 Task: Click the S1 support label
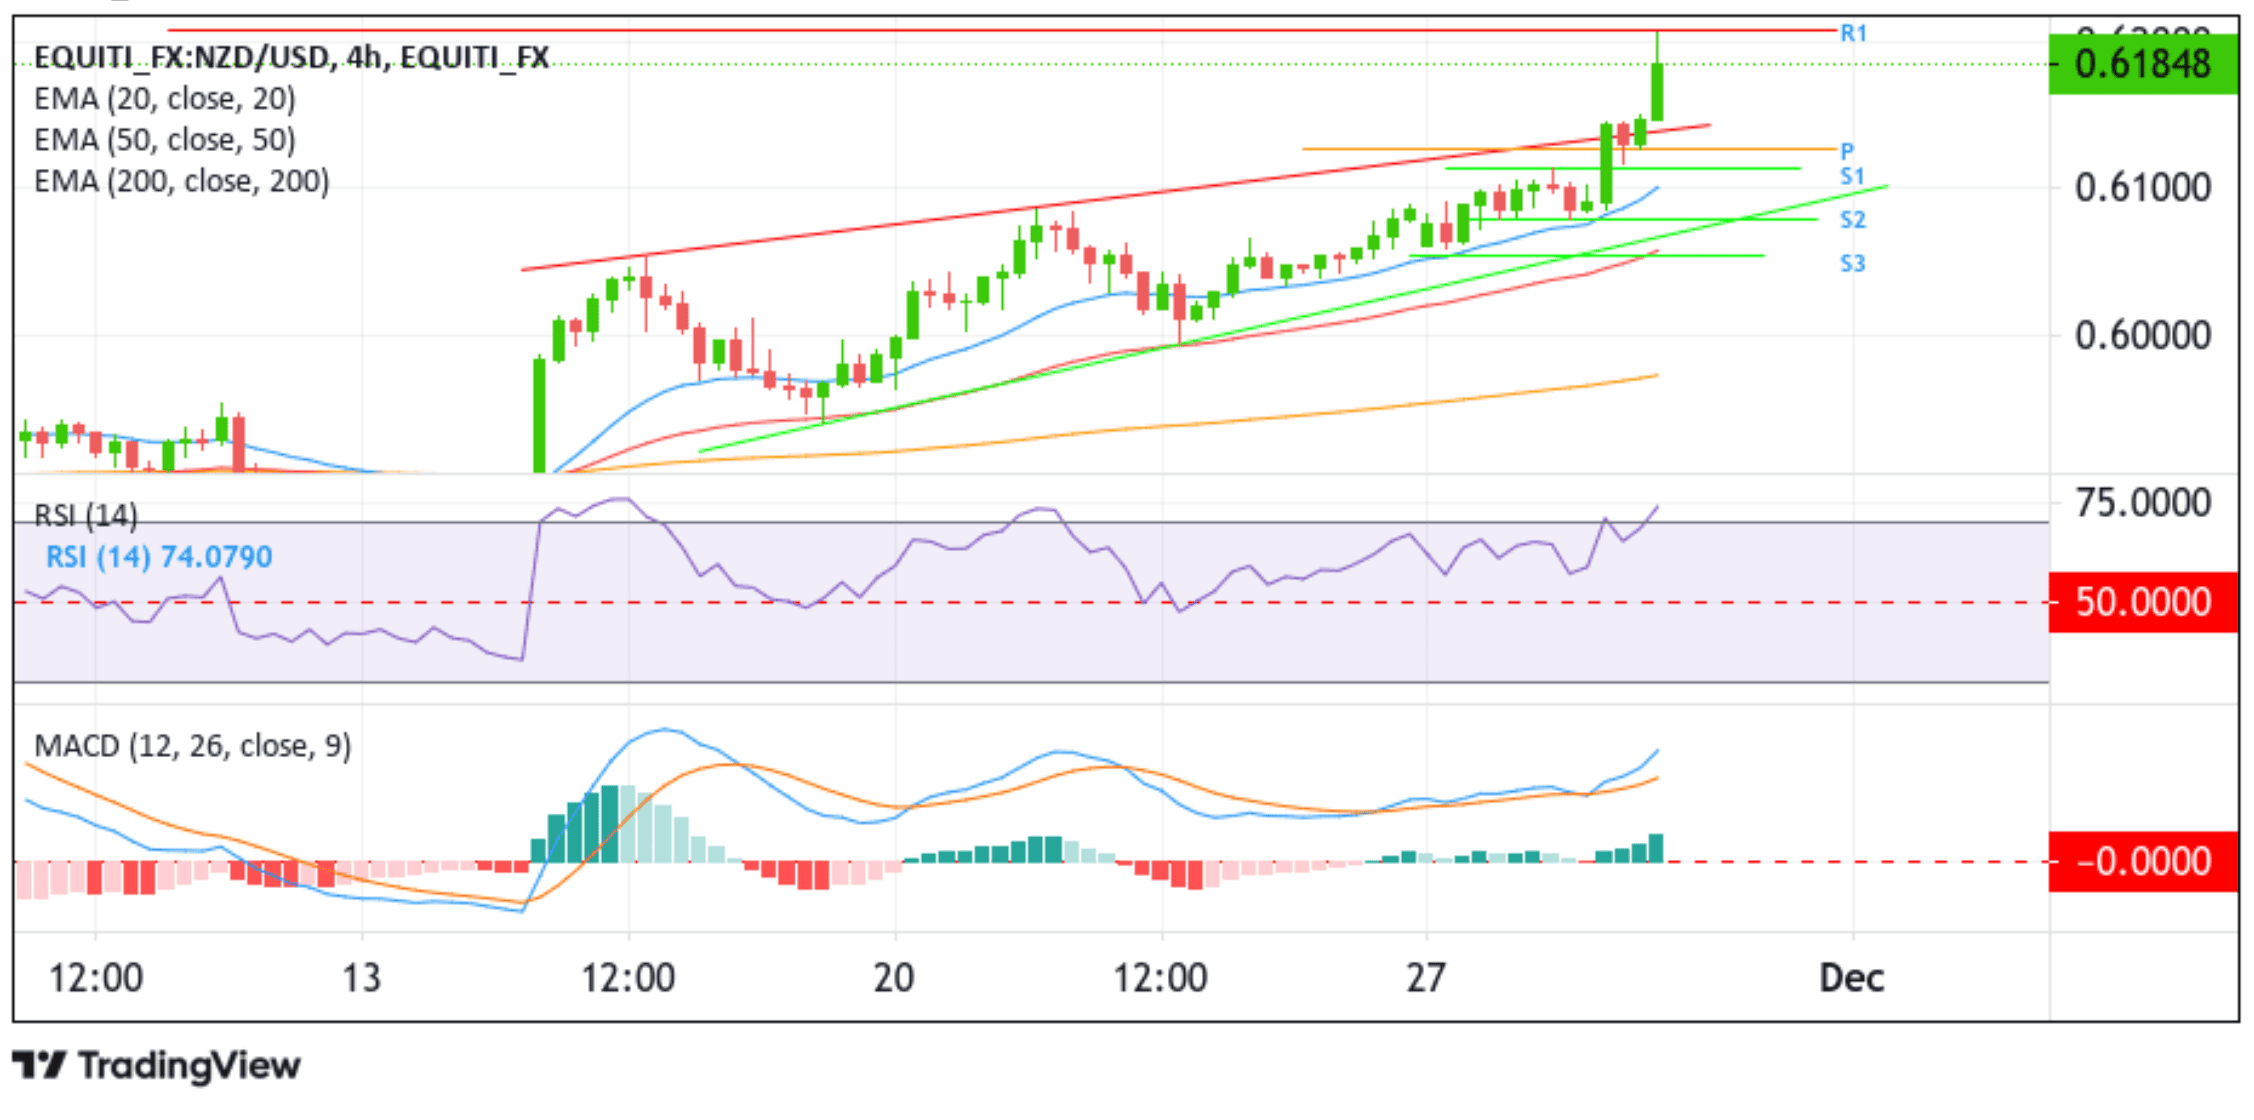tap(1853, 177)
